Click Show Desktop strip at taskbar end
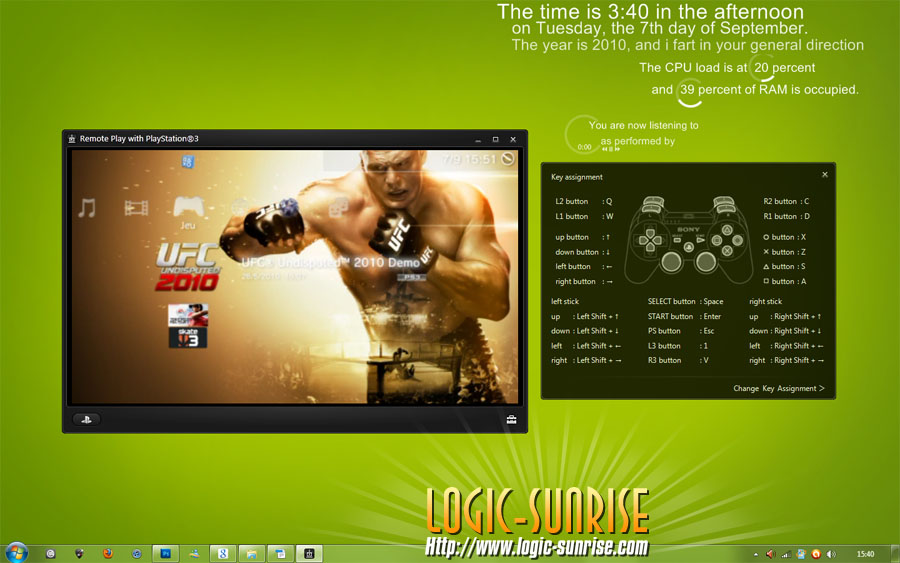 tap(895, 553)
